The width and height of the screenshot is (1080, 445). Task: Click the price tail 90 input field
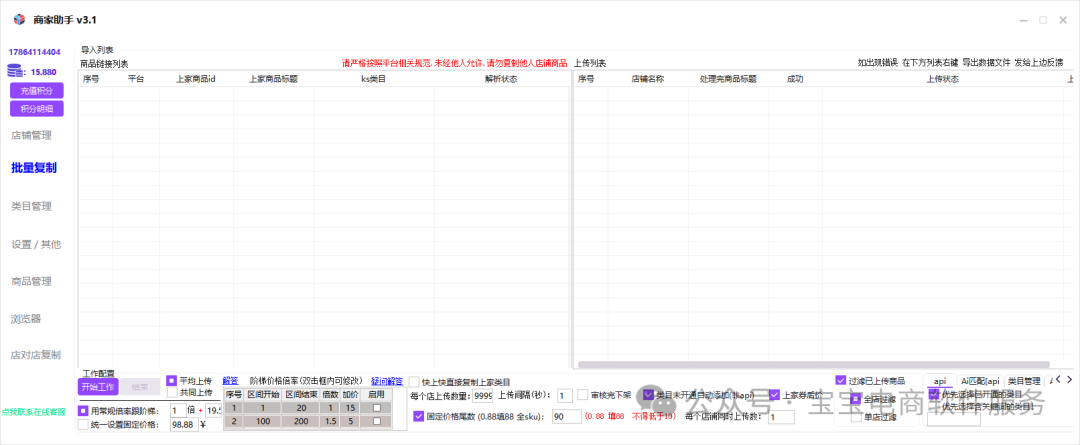point(567,417)
